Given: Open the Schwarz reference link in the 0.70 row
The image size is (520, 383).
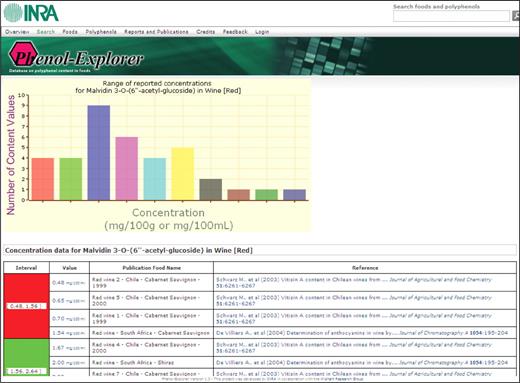Looking at the screenshot, I should tap(354, 318).
